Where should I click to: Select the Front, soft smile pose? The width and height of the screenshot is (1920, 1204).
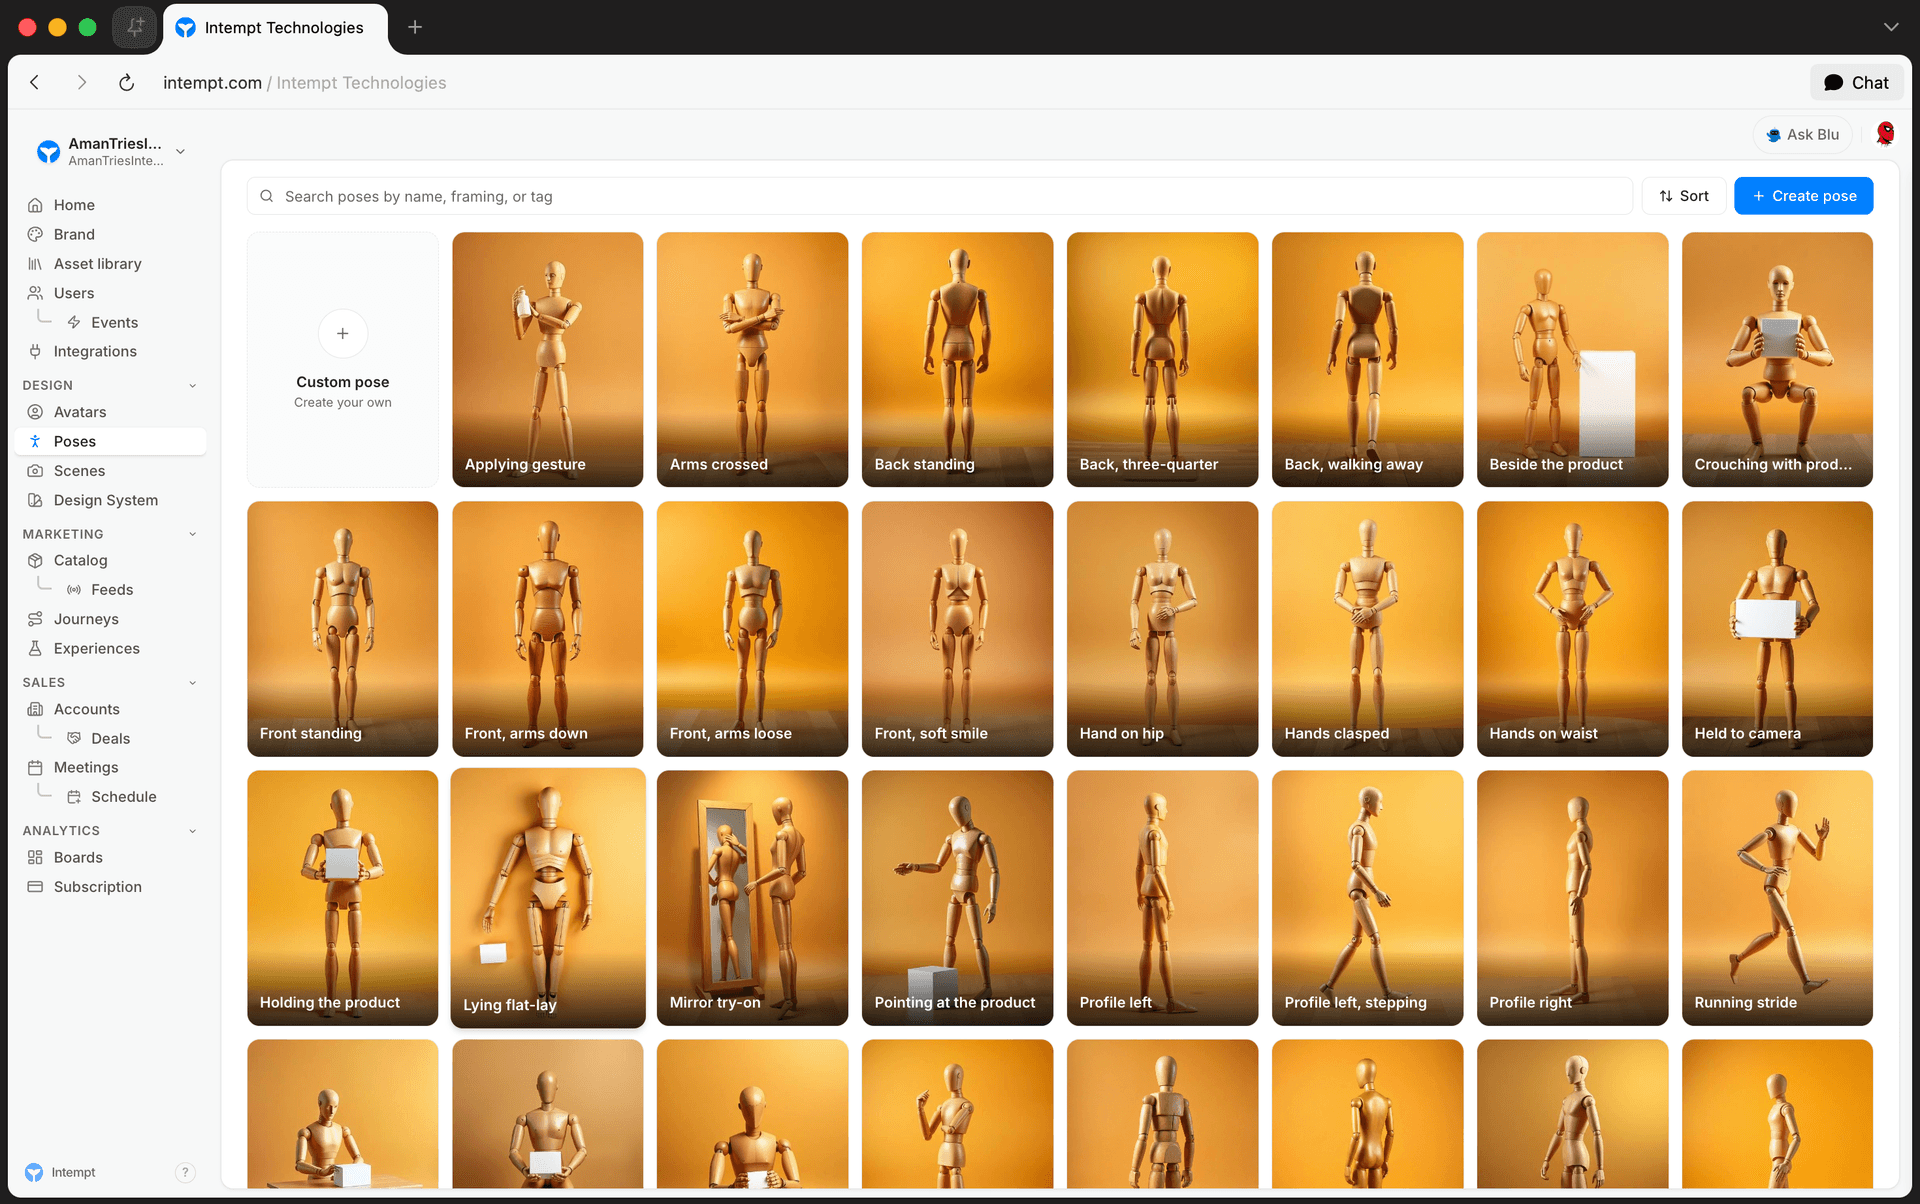[958, 629]
